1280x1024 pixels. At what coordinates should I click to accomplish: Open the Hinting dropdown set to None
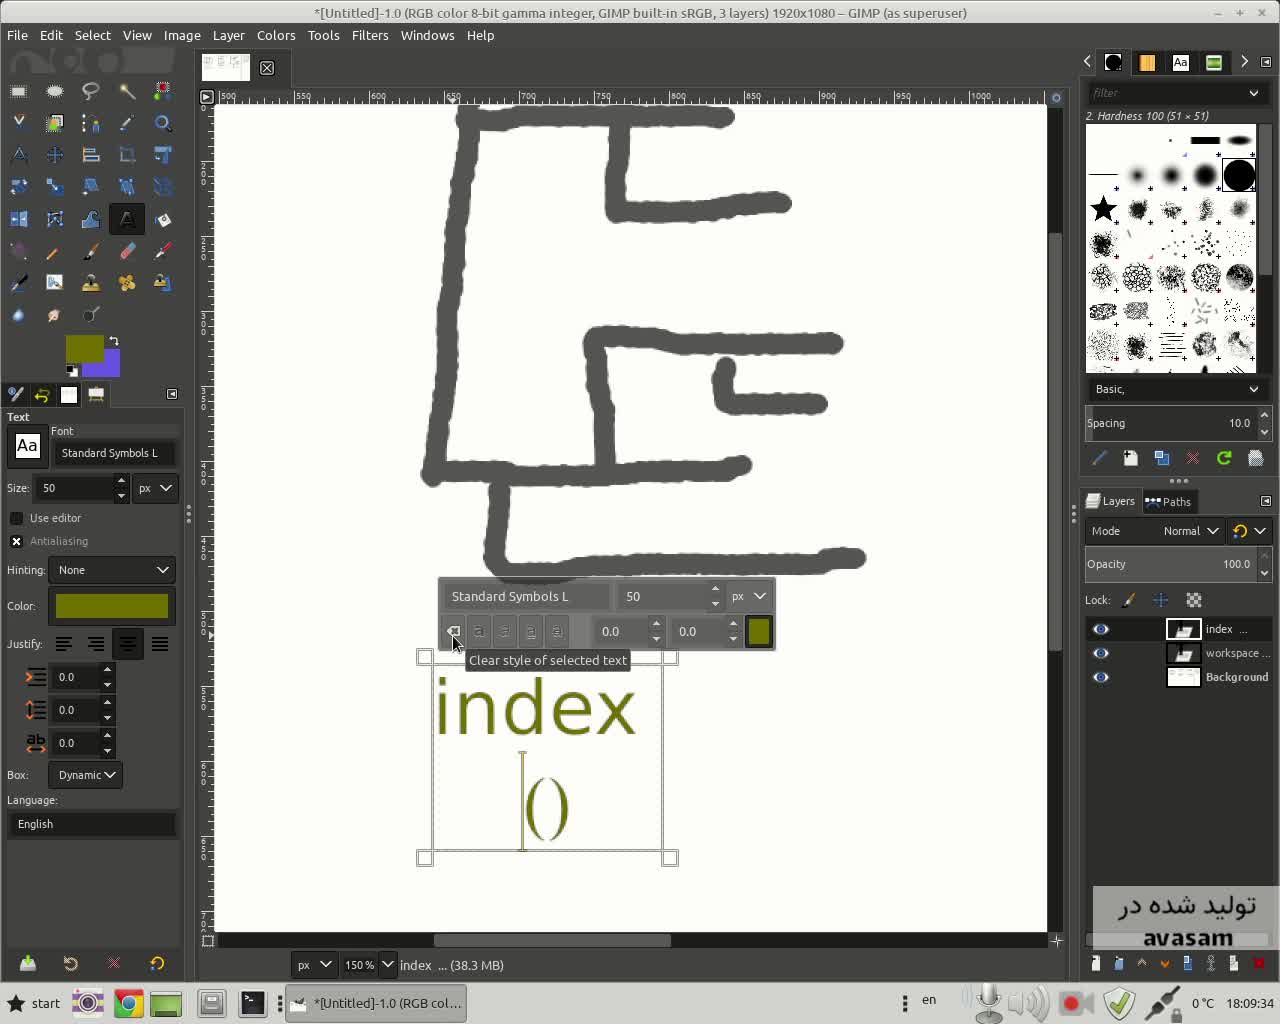pyautogui.click(x=112, y=570)
